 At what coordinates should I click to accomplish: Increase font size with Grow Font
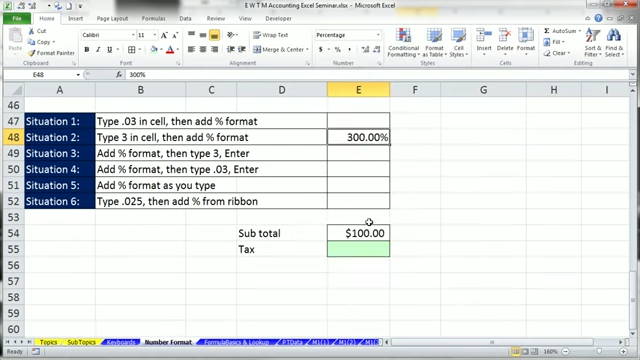(x=164, y=35)
